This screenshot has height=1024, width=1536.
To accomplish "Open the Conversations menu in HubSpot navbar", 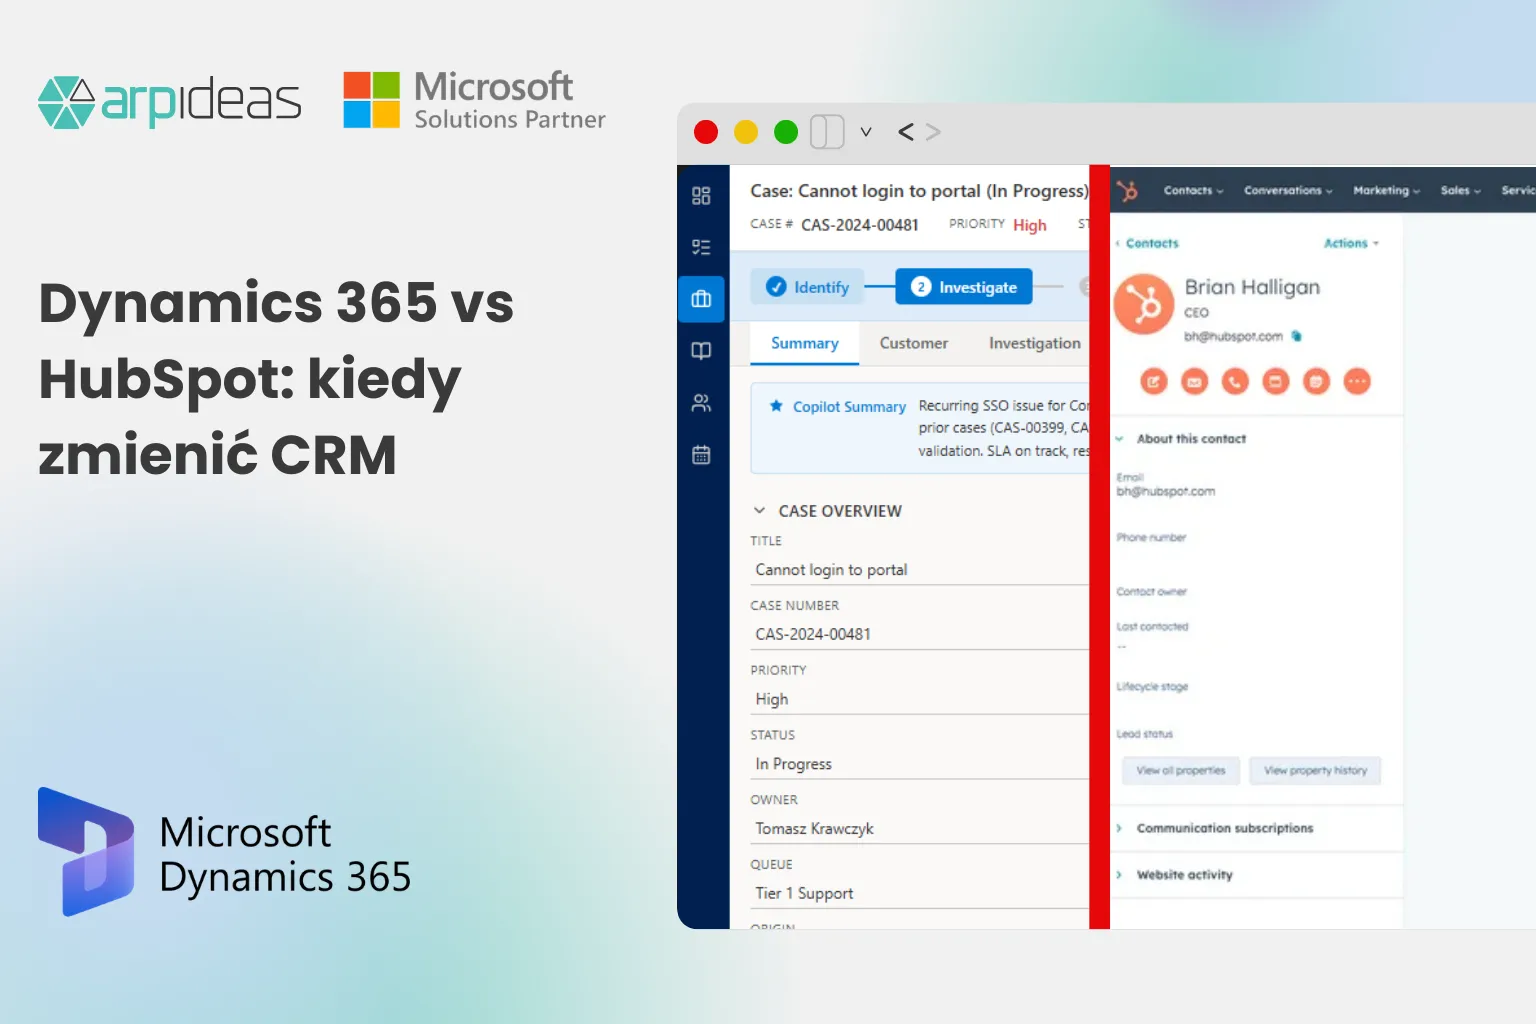I will click(1288, 190).
